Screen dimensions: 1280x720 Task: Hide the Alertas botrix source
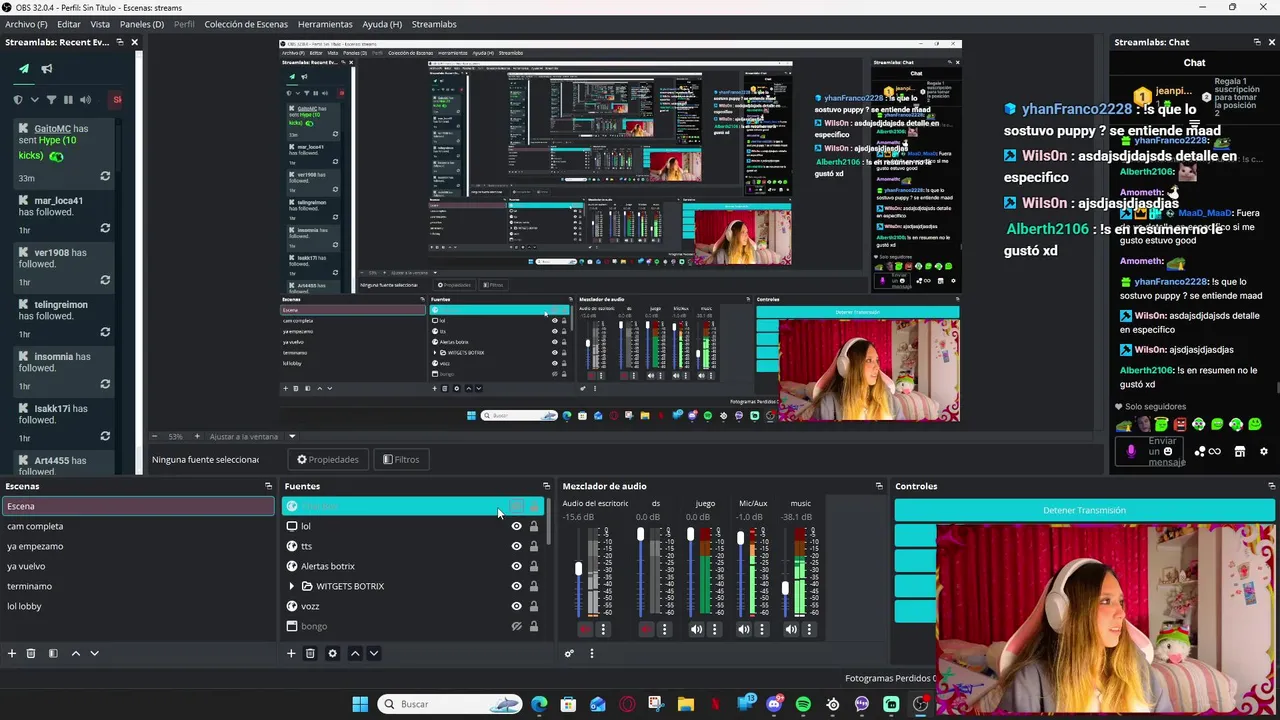[517, 566]
